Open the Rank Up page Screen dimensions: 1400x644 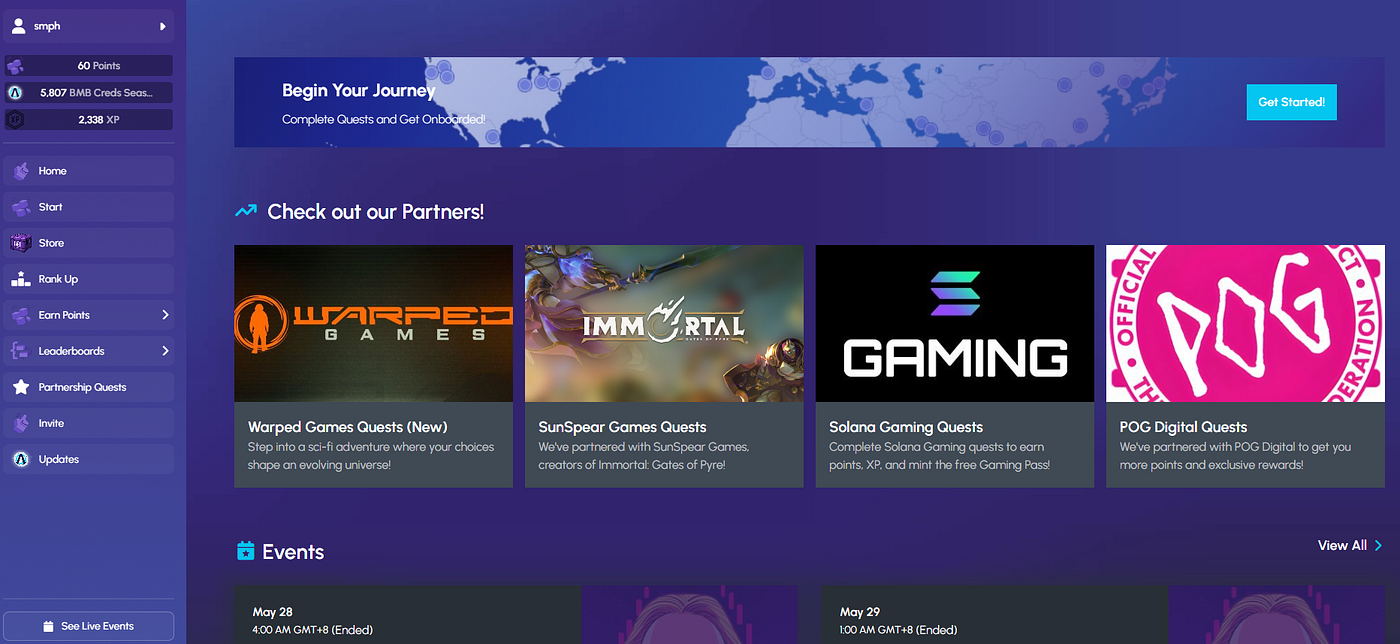[88, 279]
